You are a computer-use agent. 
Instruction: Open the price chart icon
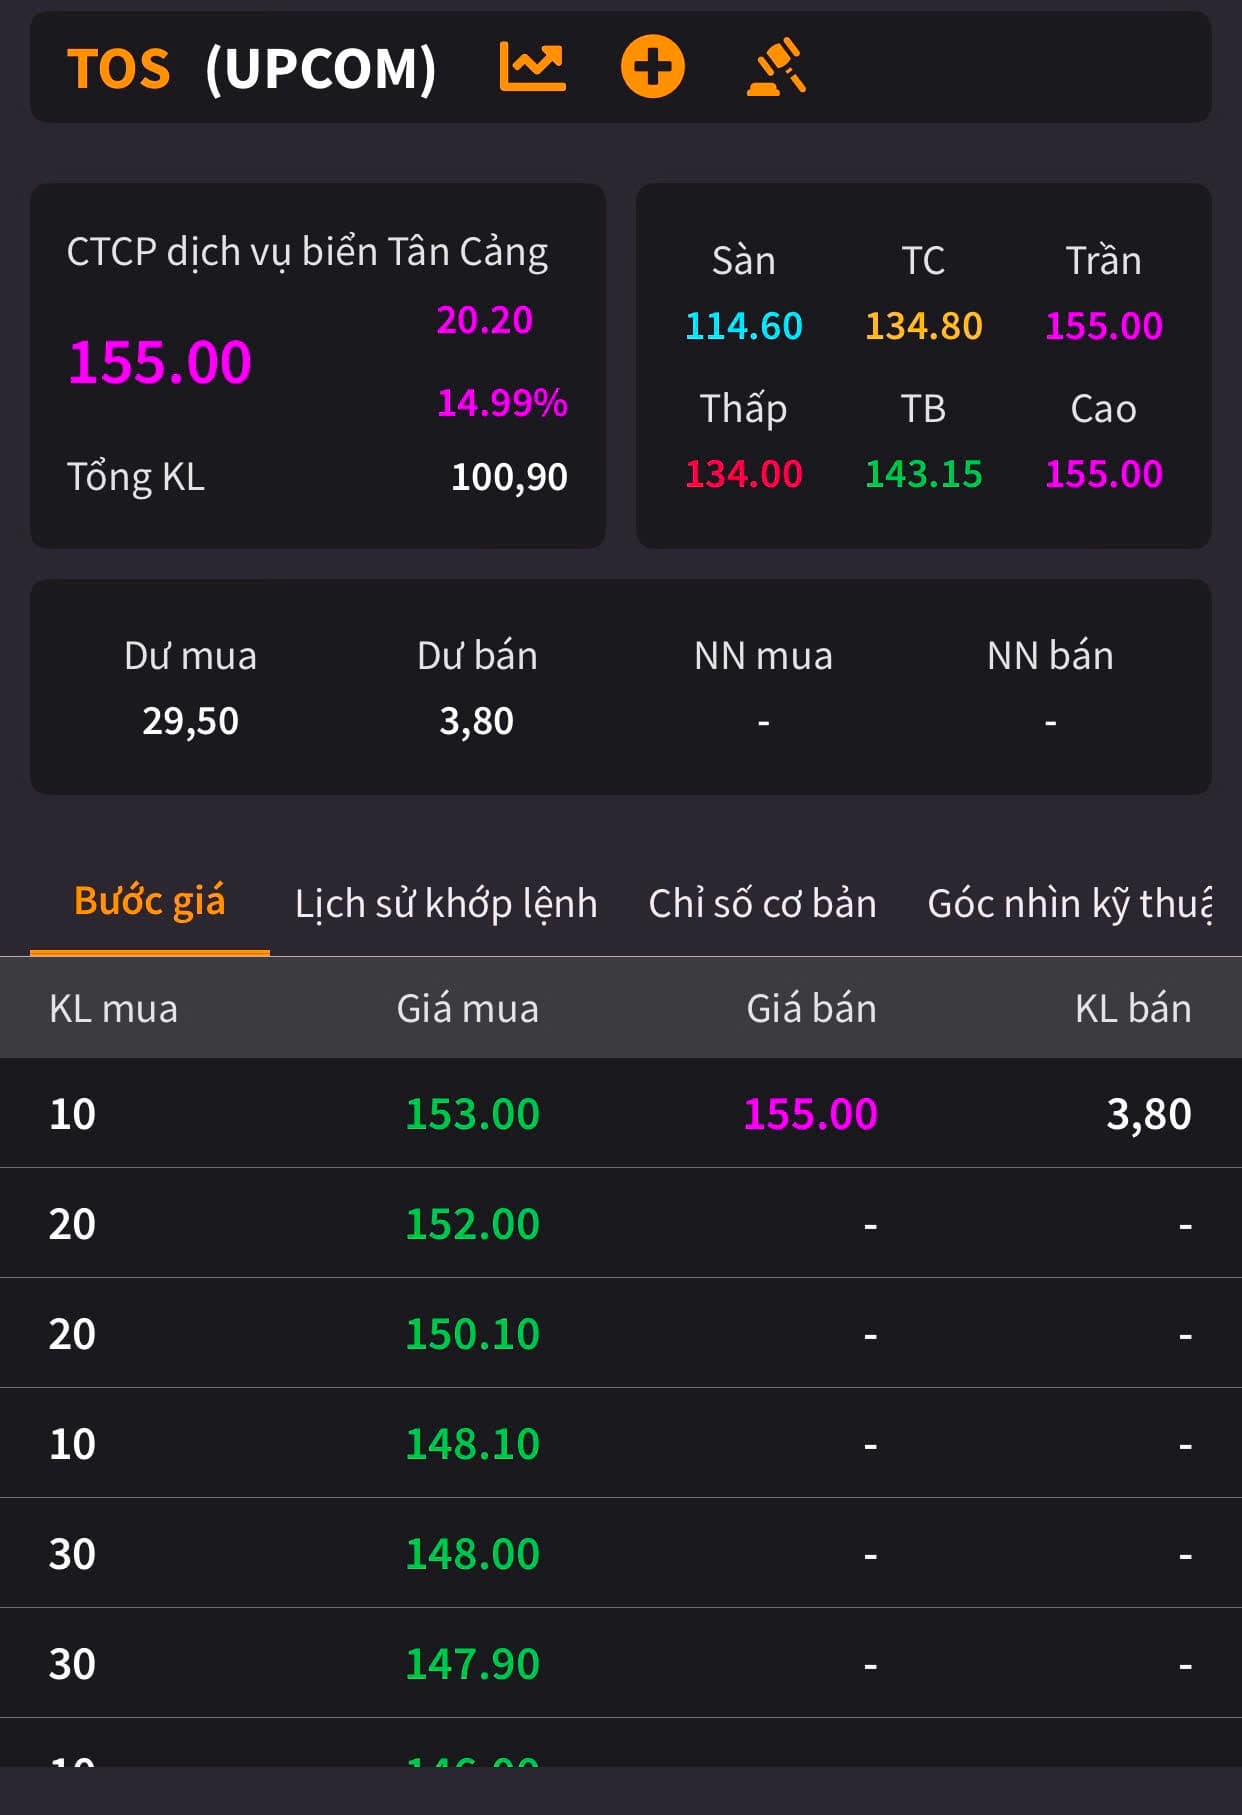[532, 68]
